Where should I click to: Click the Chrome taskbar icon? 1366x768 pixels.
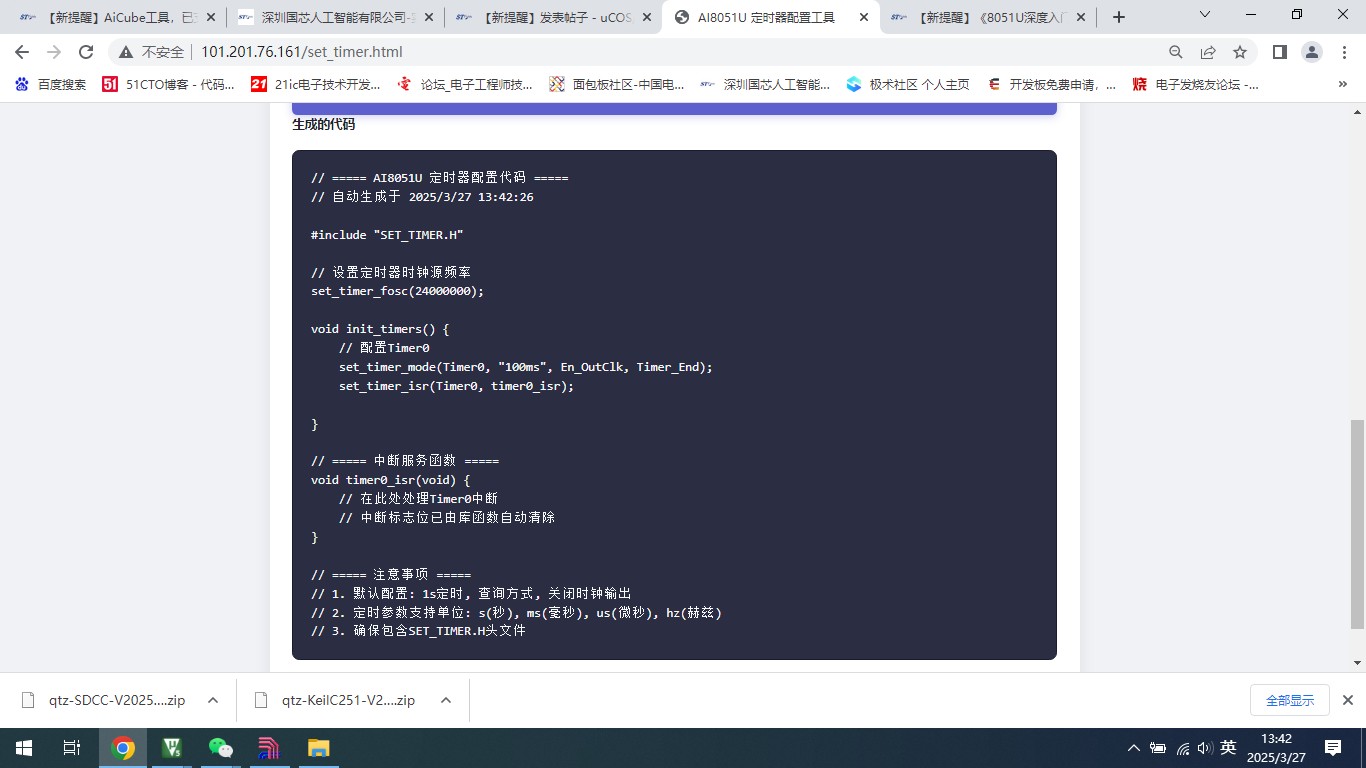[123, 748]
